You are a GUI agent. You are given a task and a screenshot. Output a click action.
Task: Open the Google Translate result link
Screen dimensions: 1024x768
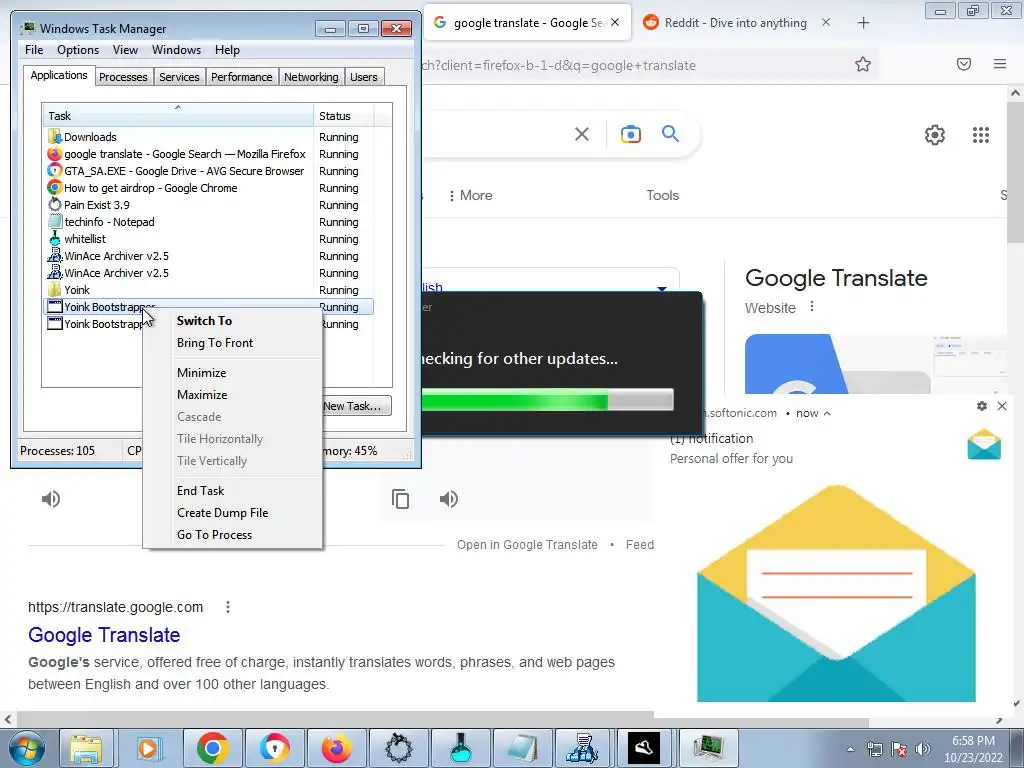click(104, 635)
